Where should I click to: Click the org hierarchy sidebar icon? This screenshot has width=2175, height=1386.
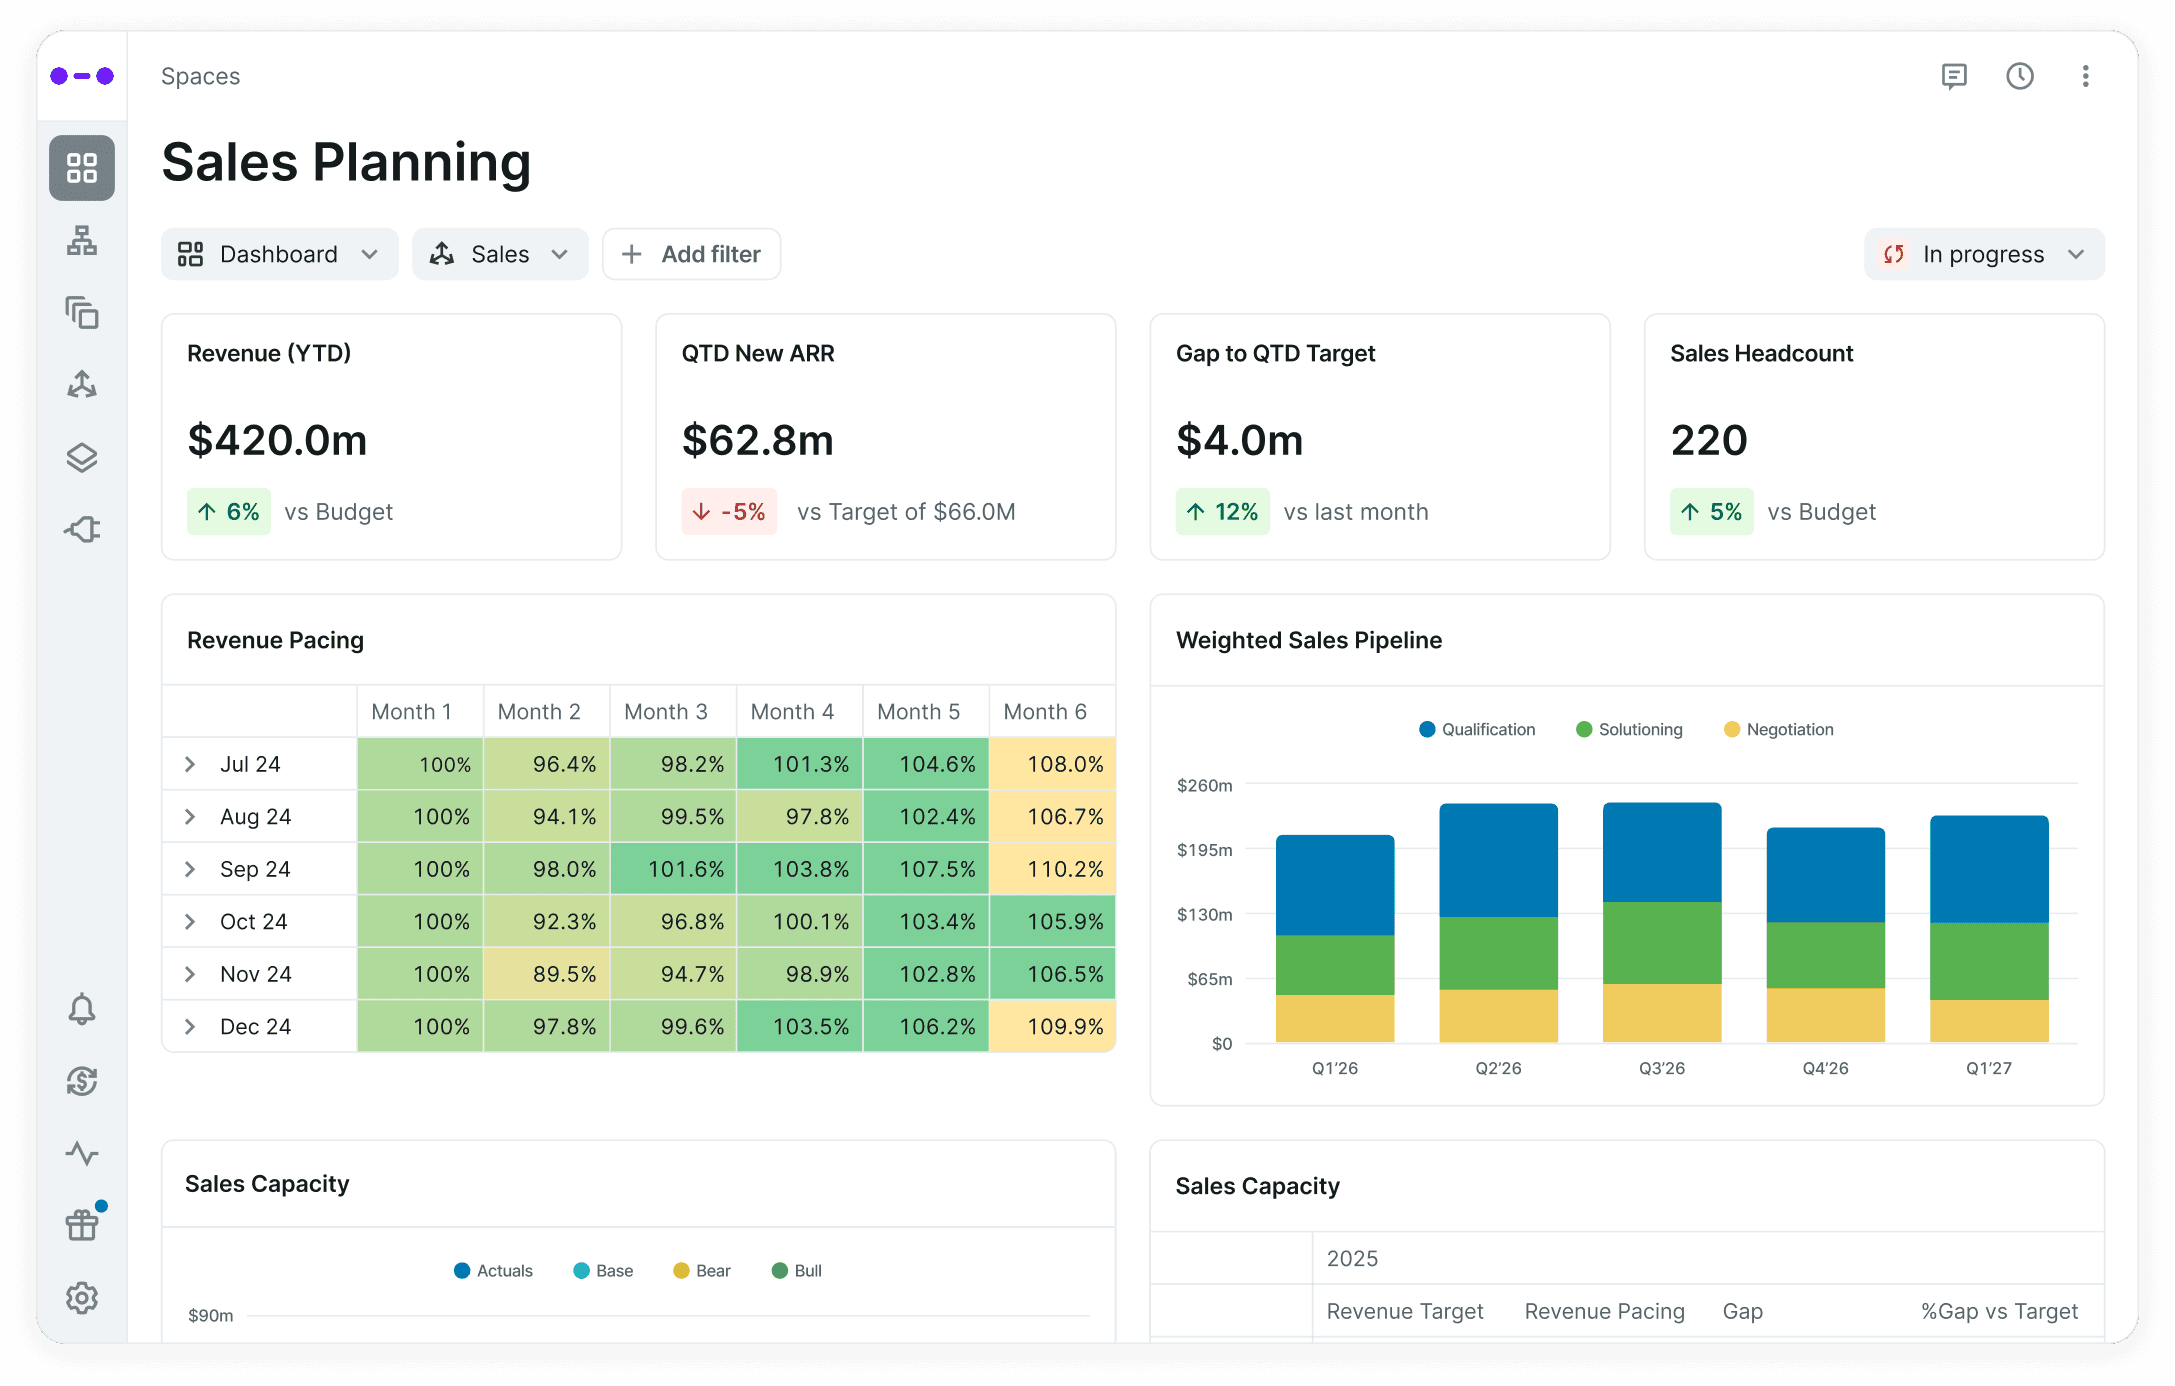pos(82,241)
